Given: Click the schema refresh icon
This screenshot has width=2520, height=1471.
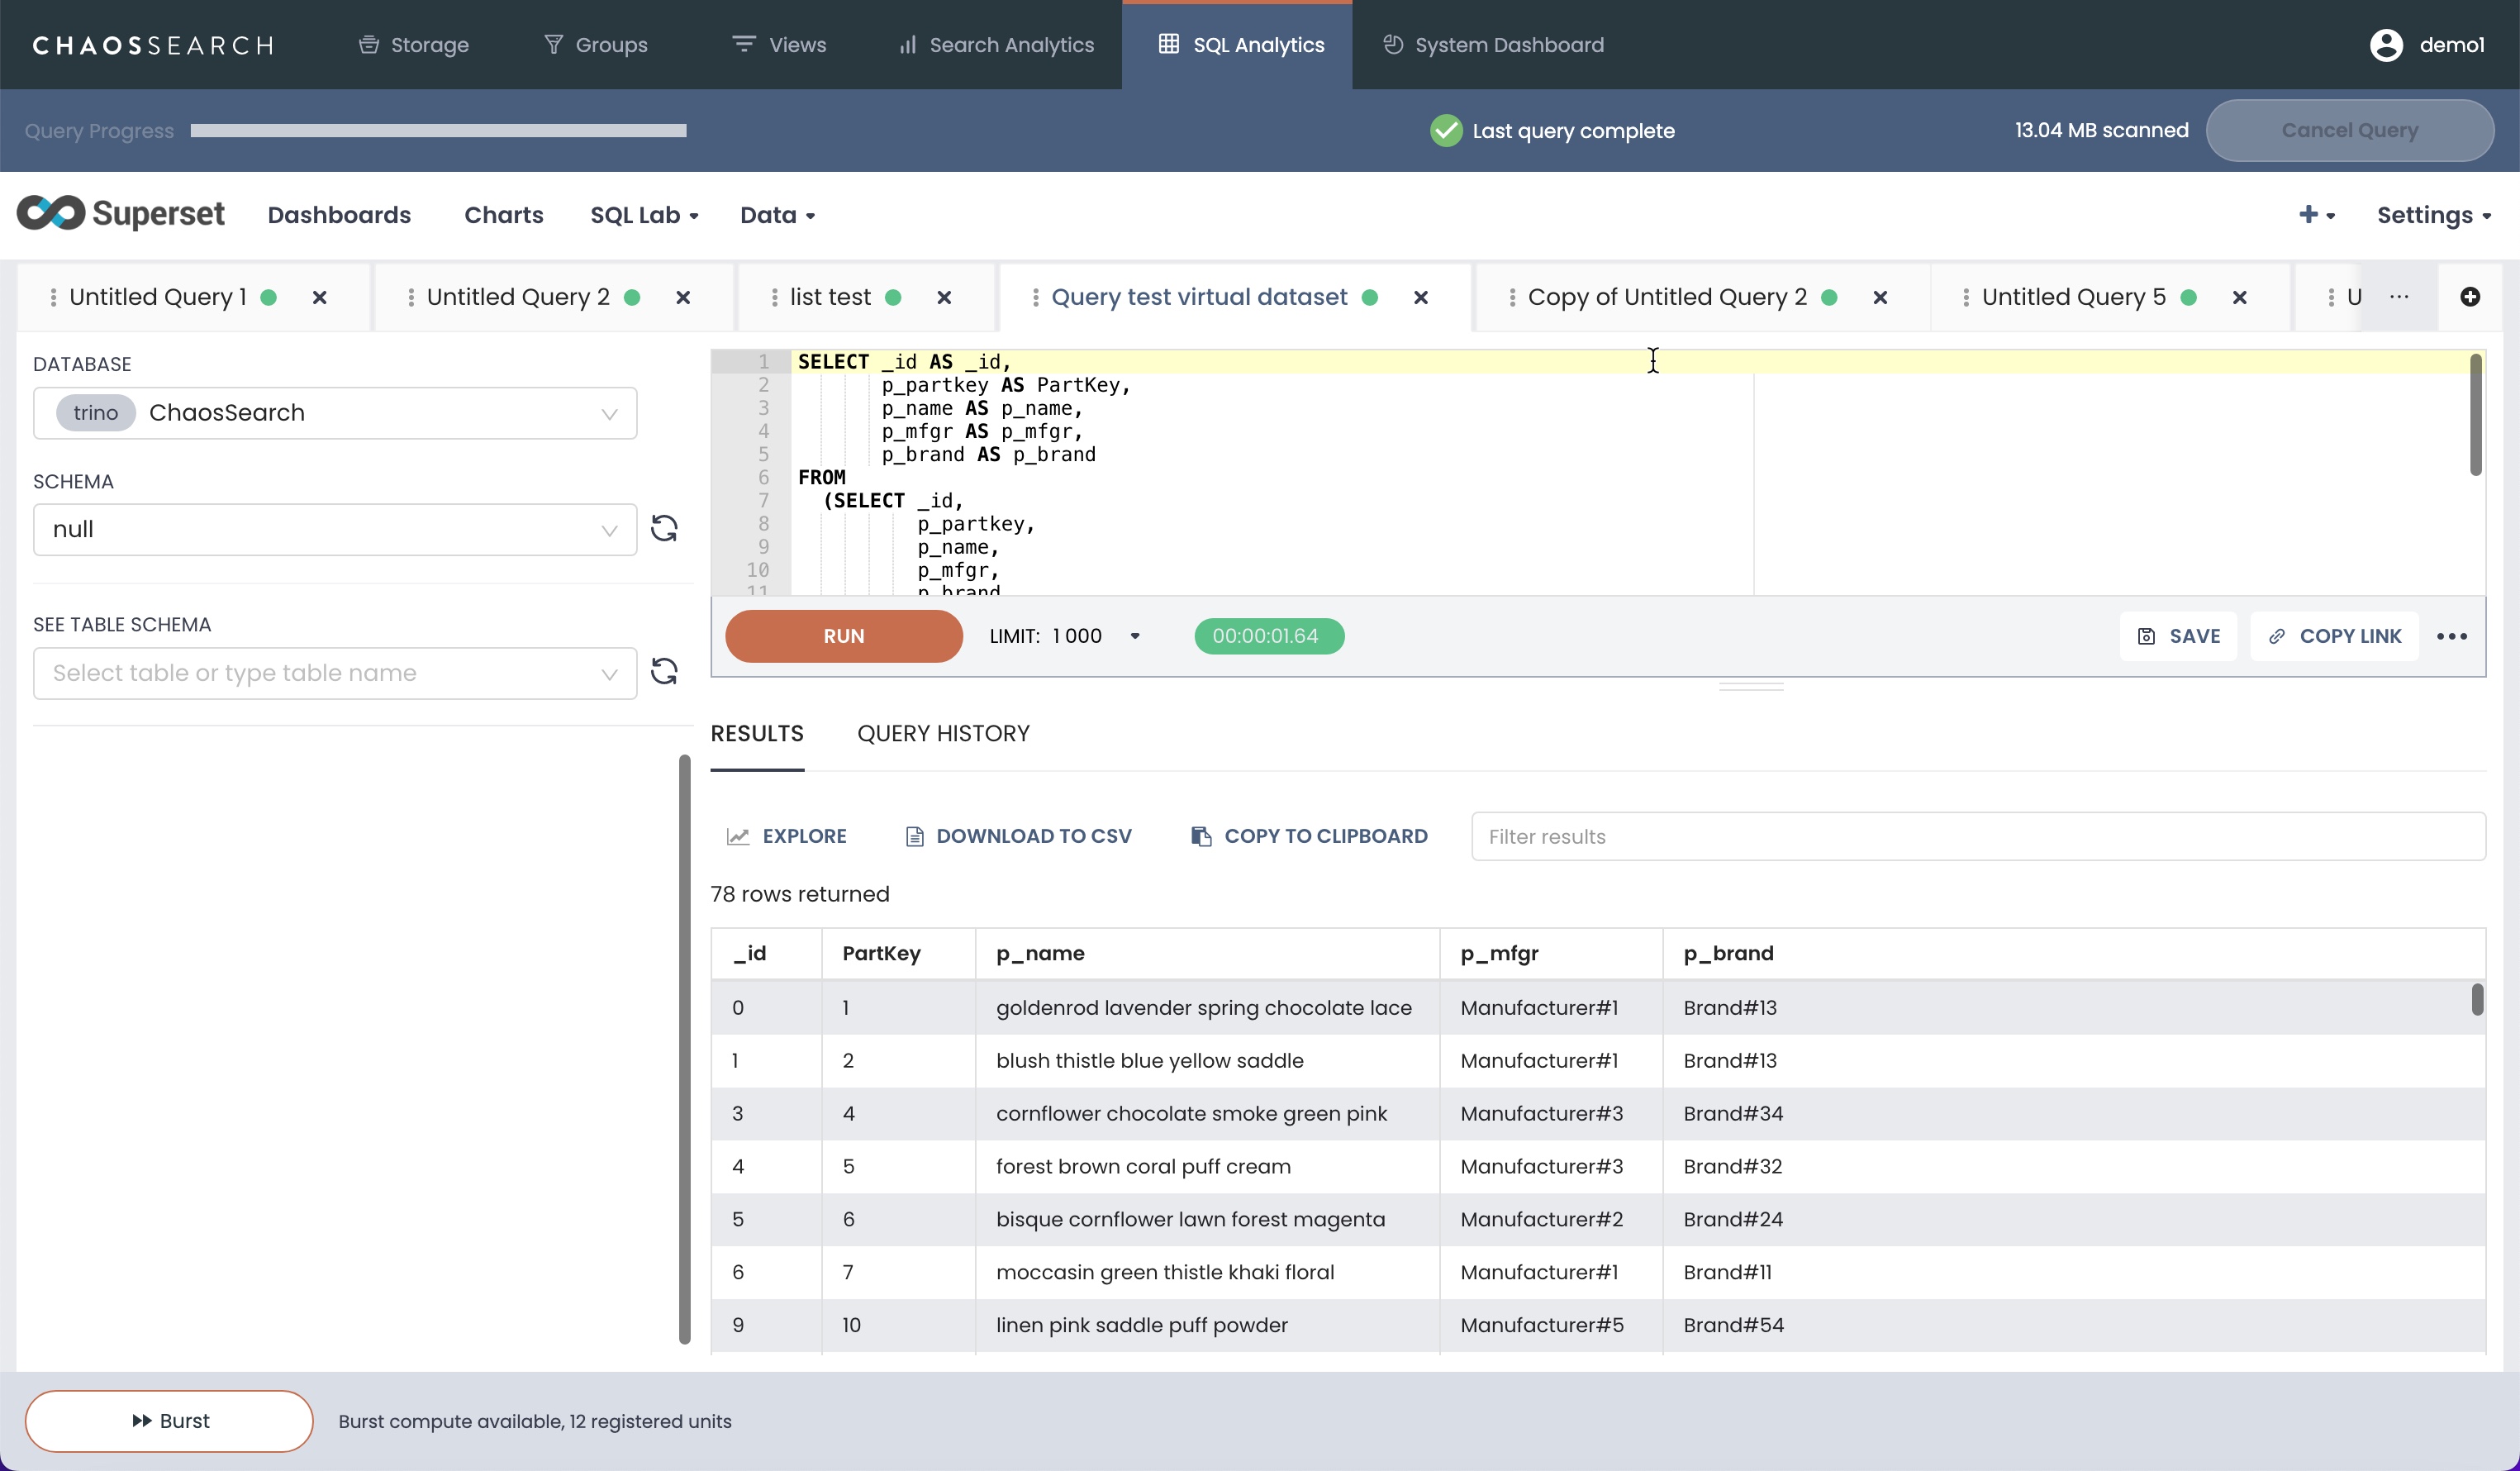Looking at the screenshot, I should (x=664, y=528).
